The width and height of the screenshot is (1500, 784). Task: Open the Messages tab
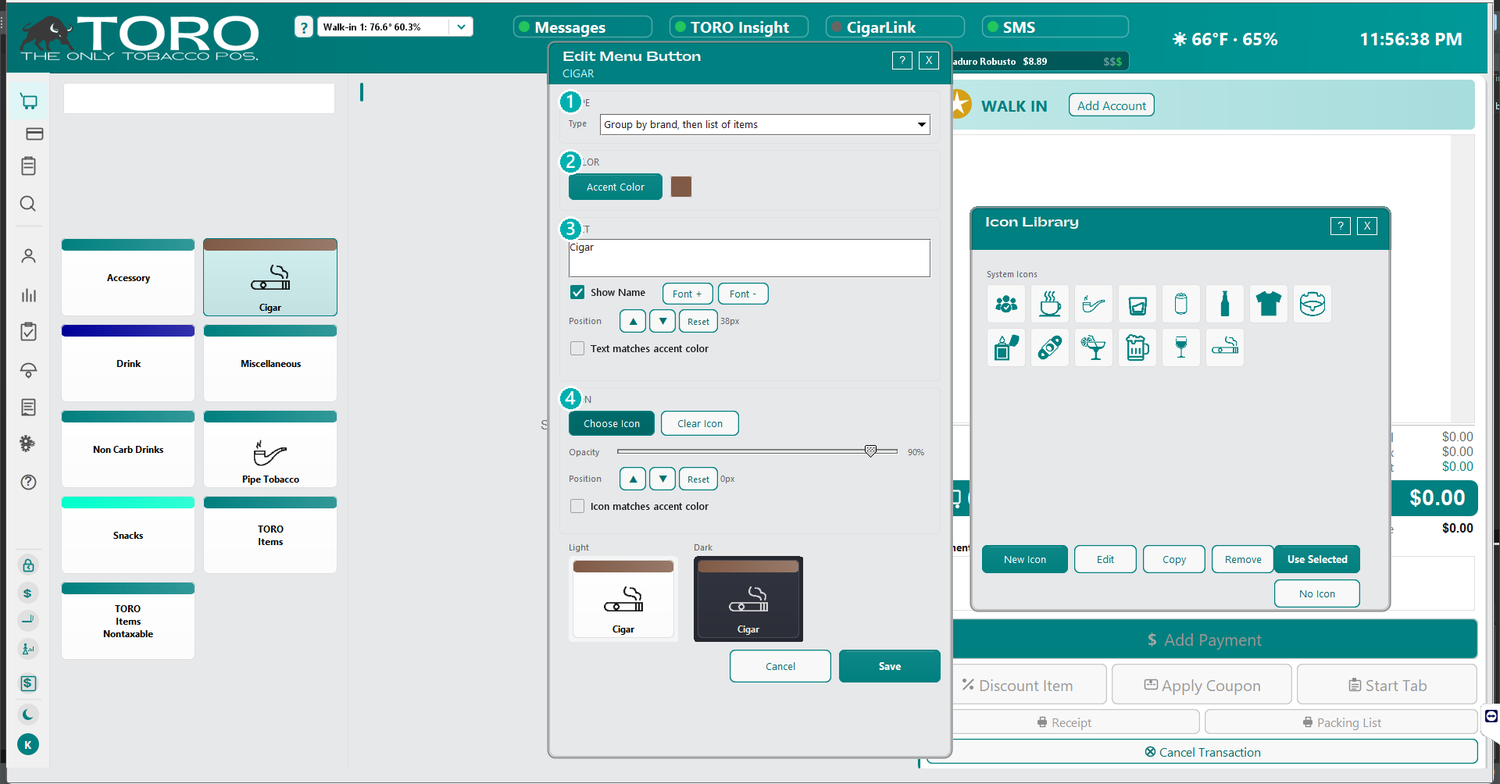pos(583,28)
